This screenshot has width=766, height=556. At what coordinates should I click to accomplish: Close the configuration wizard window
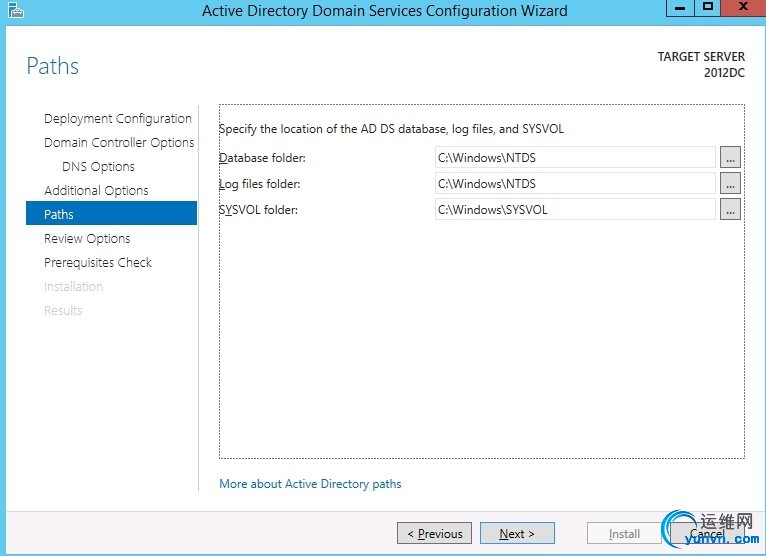tap(742, 8)
